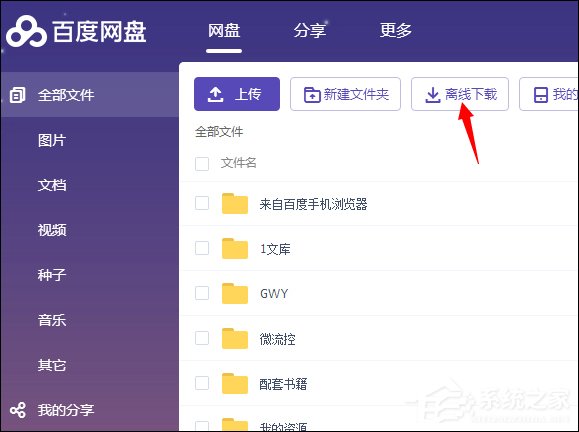Toggle the select-all checkbox beside 文件名

coord(202,164)
